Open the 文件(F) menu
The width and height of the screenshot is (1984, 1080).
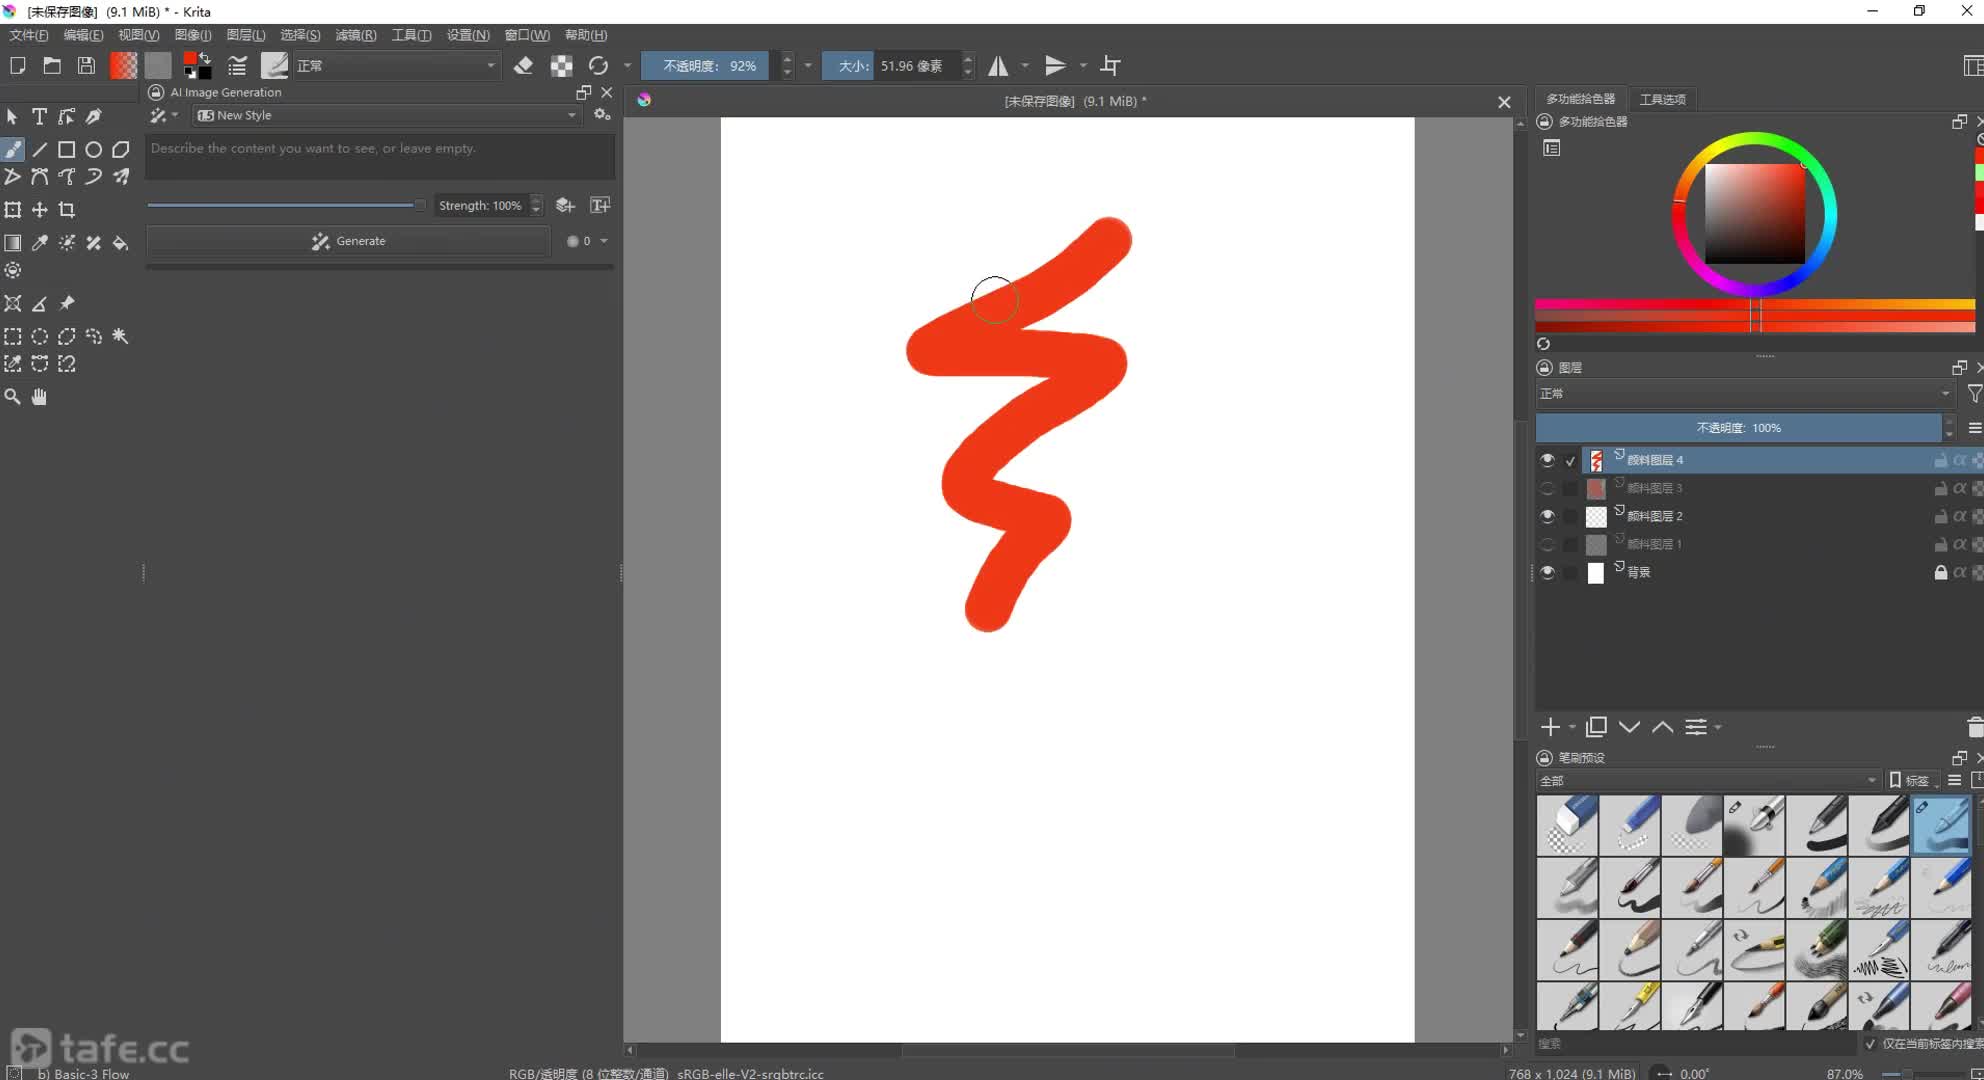point(28,35)
